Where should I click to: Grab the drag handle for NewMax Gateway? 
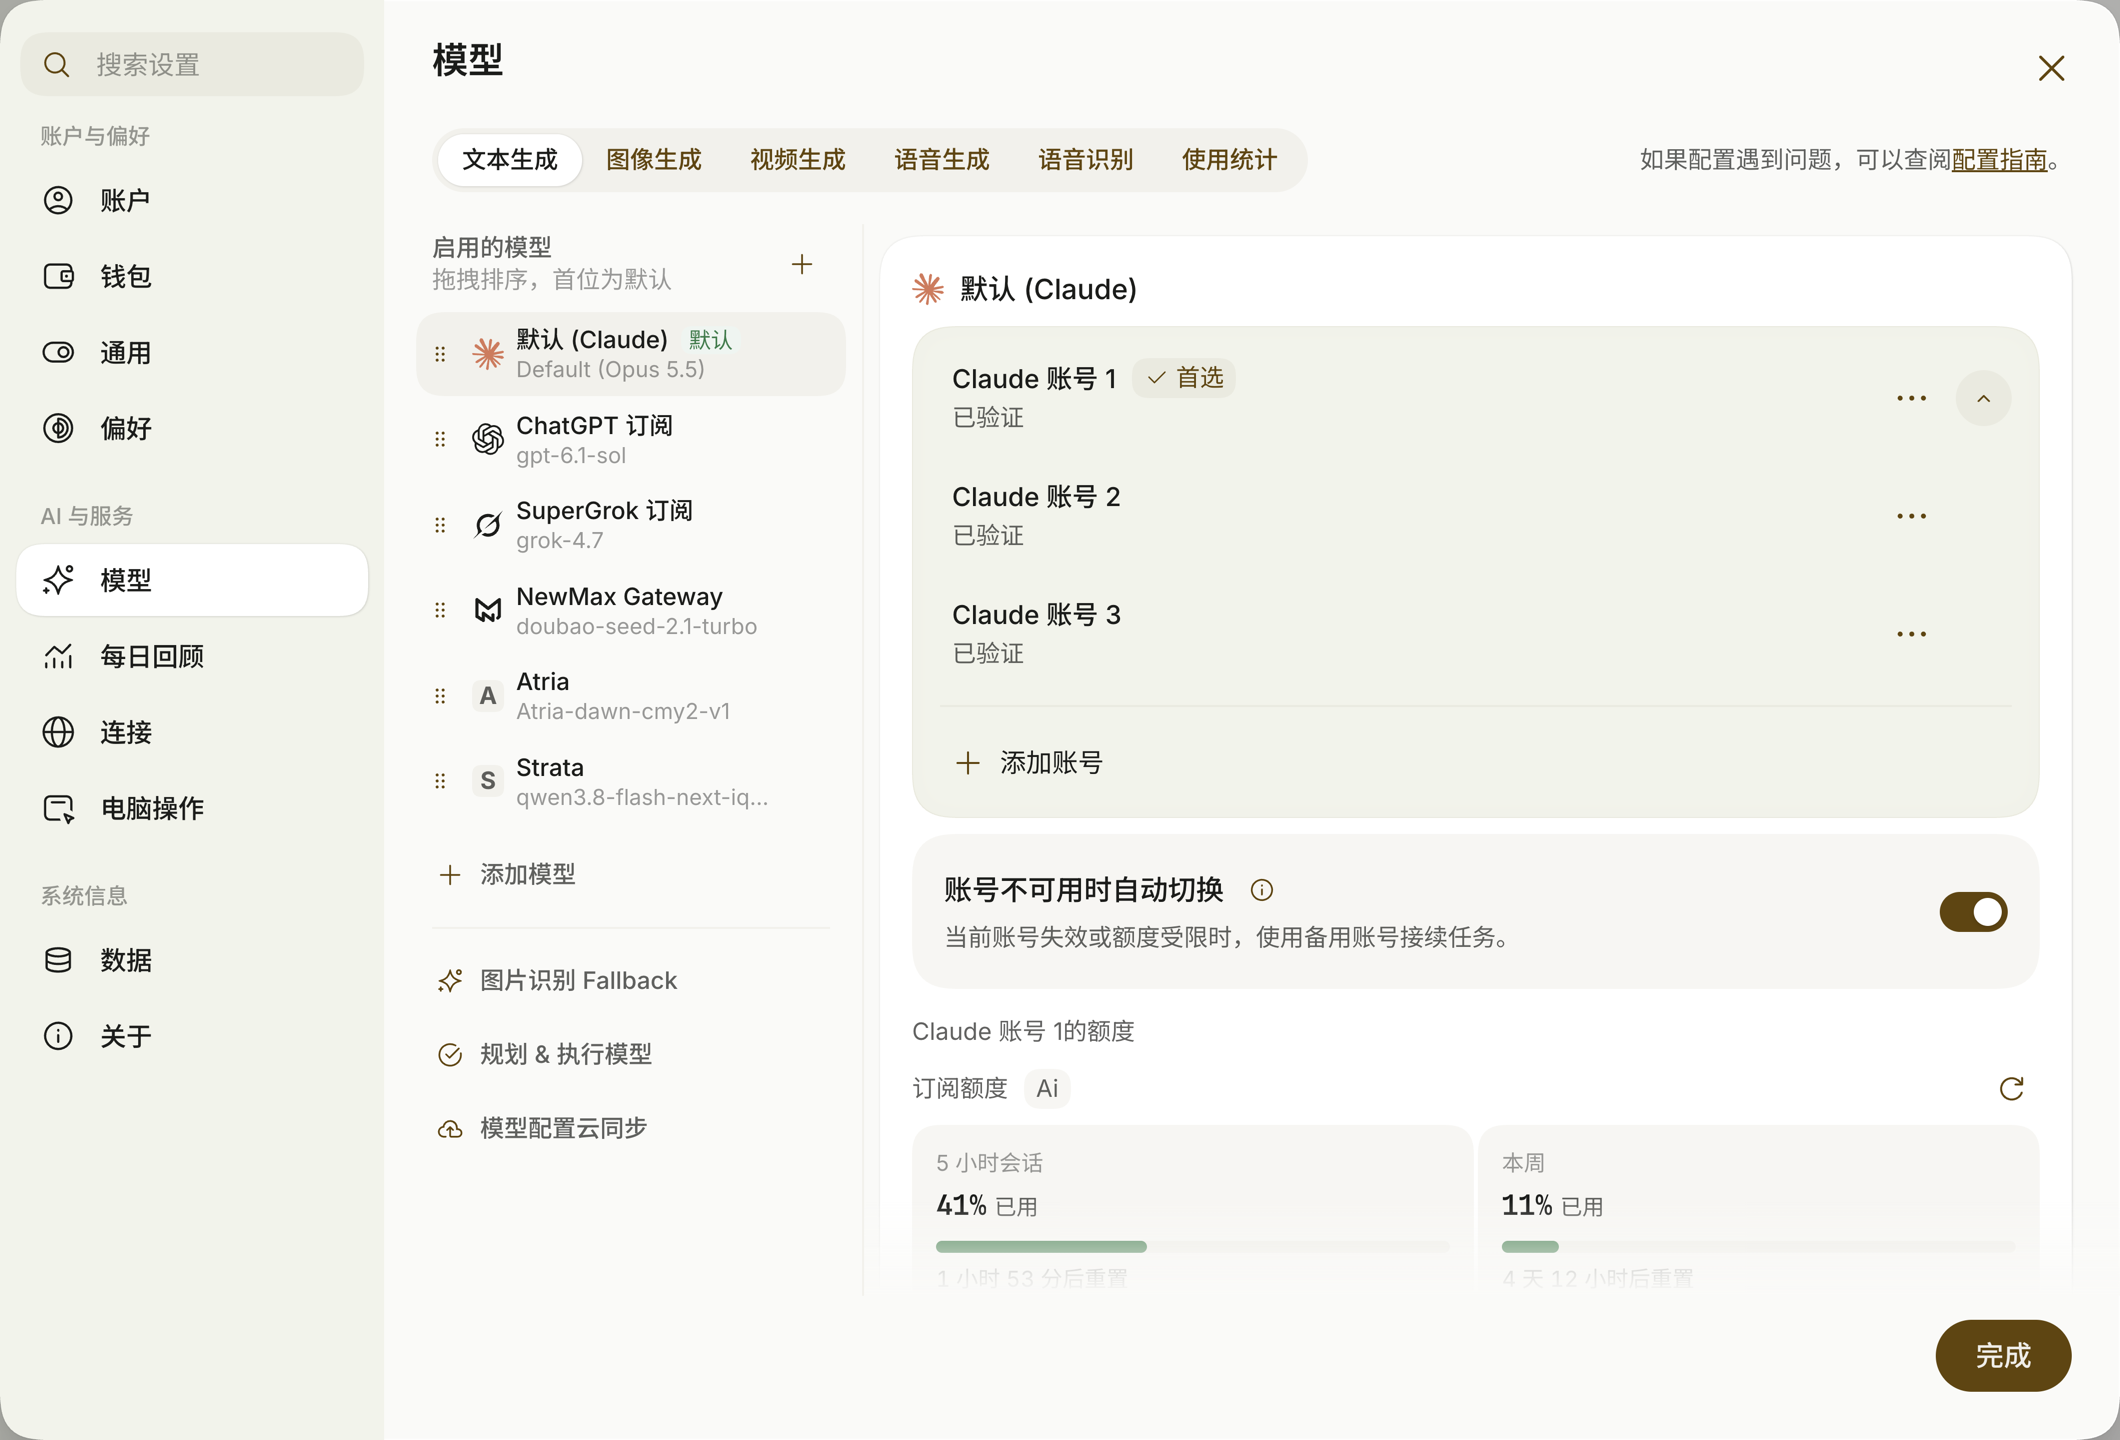440,610
